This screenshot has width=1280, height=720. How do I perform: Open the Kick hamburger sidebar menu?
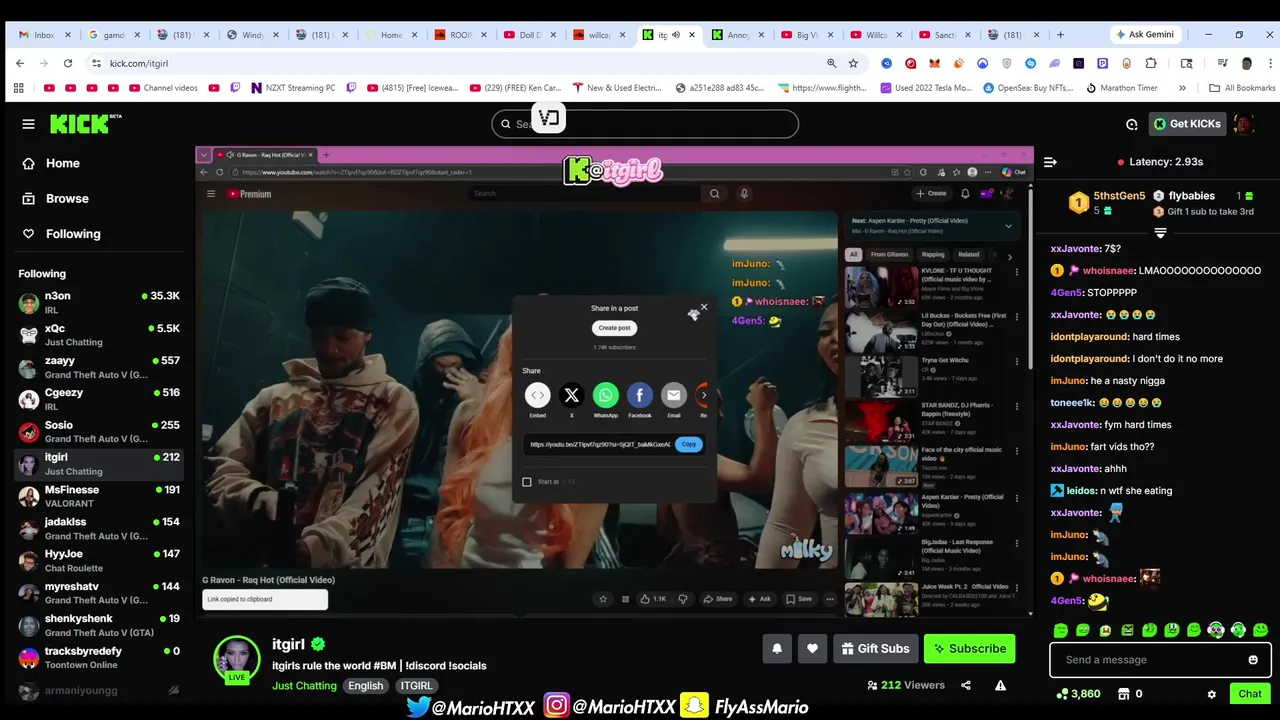(x=28, y=124)
